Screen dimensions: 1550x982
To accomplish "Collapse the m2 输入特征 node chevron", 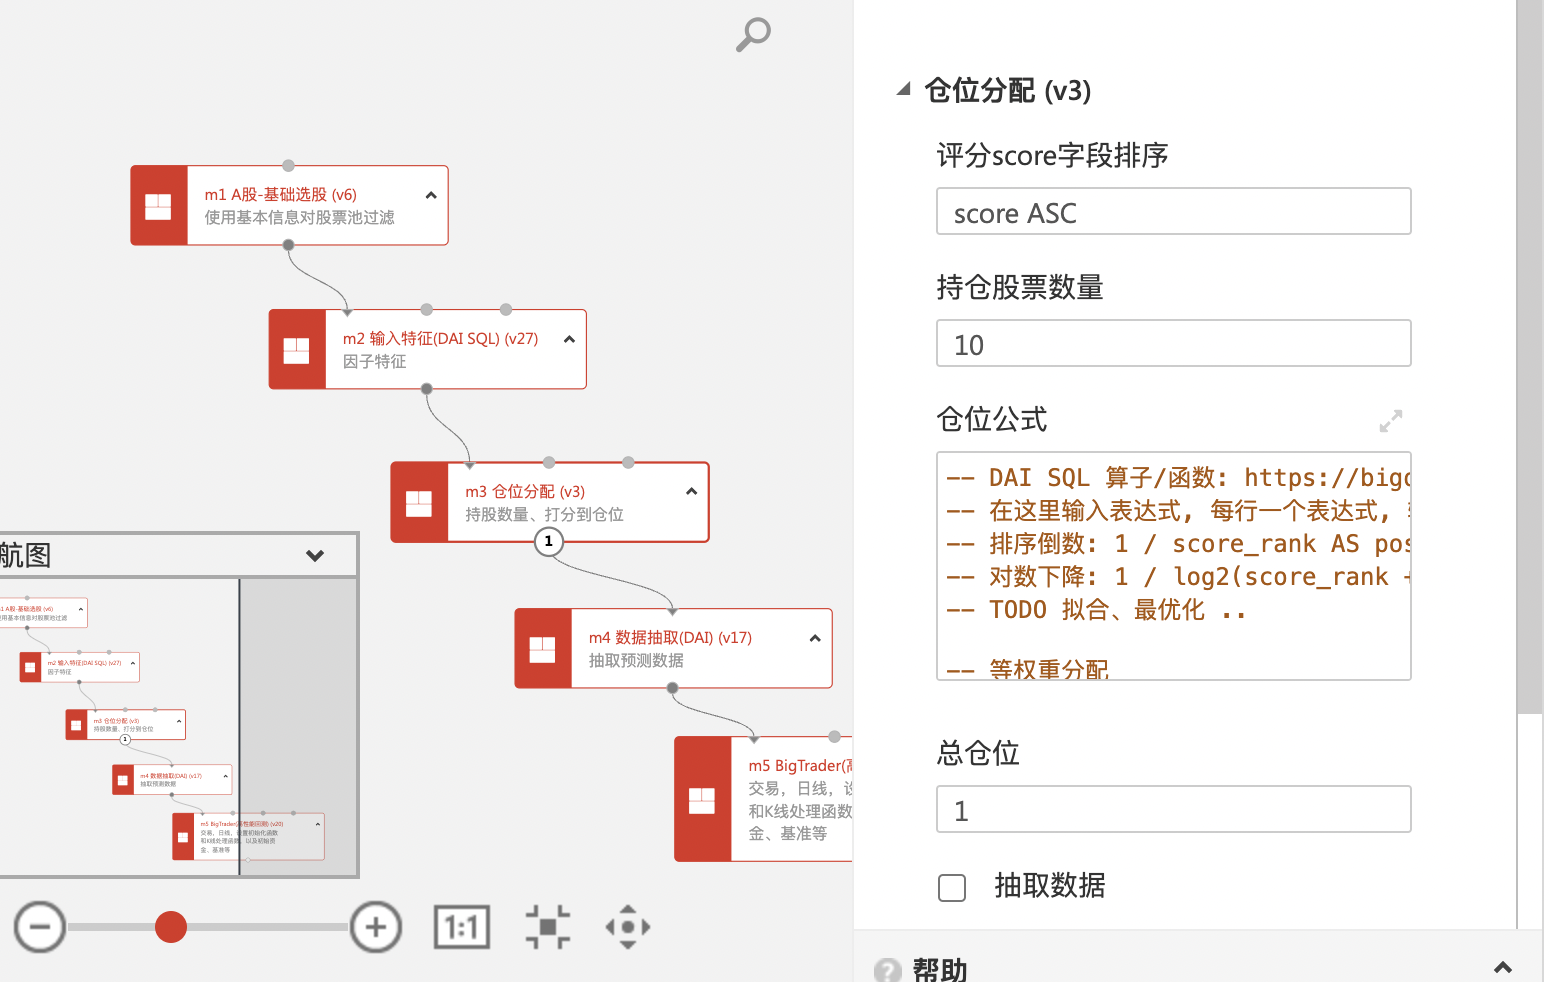I will point(569,339).
